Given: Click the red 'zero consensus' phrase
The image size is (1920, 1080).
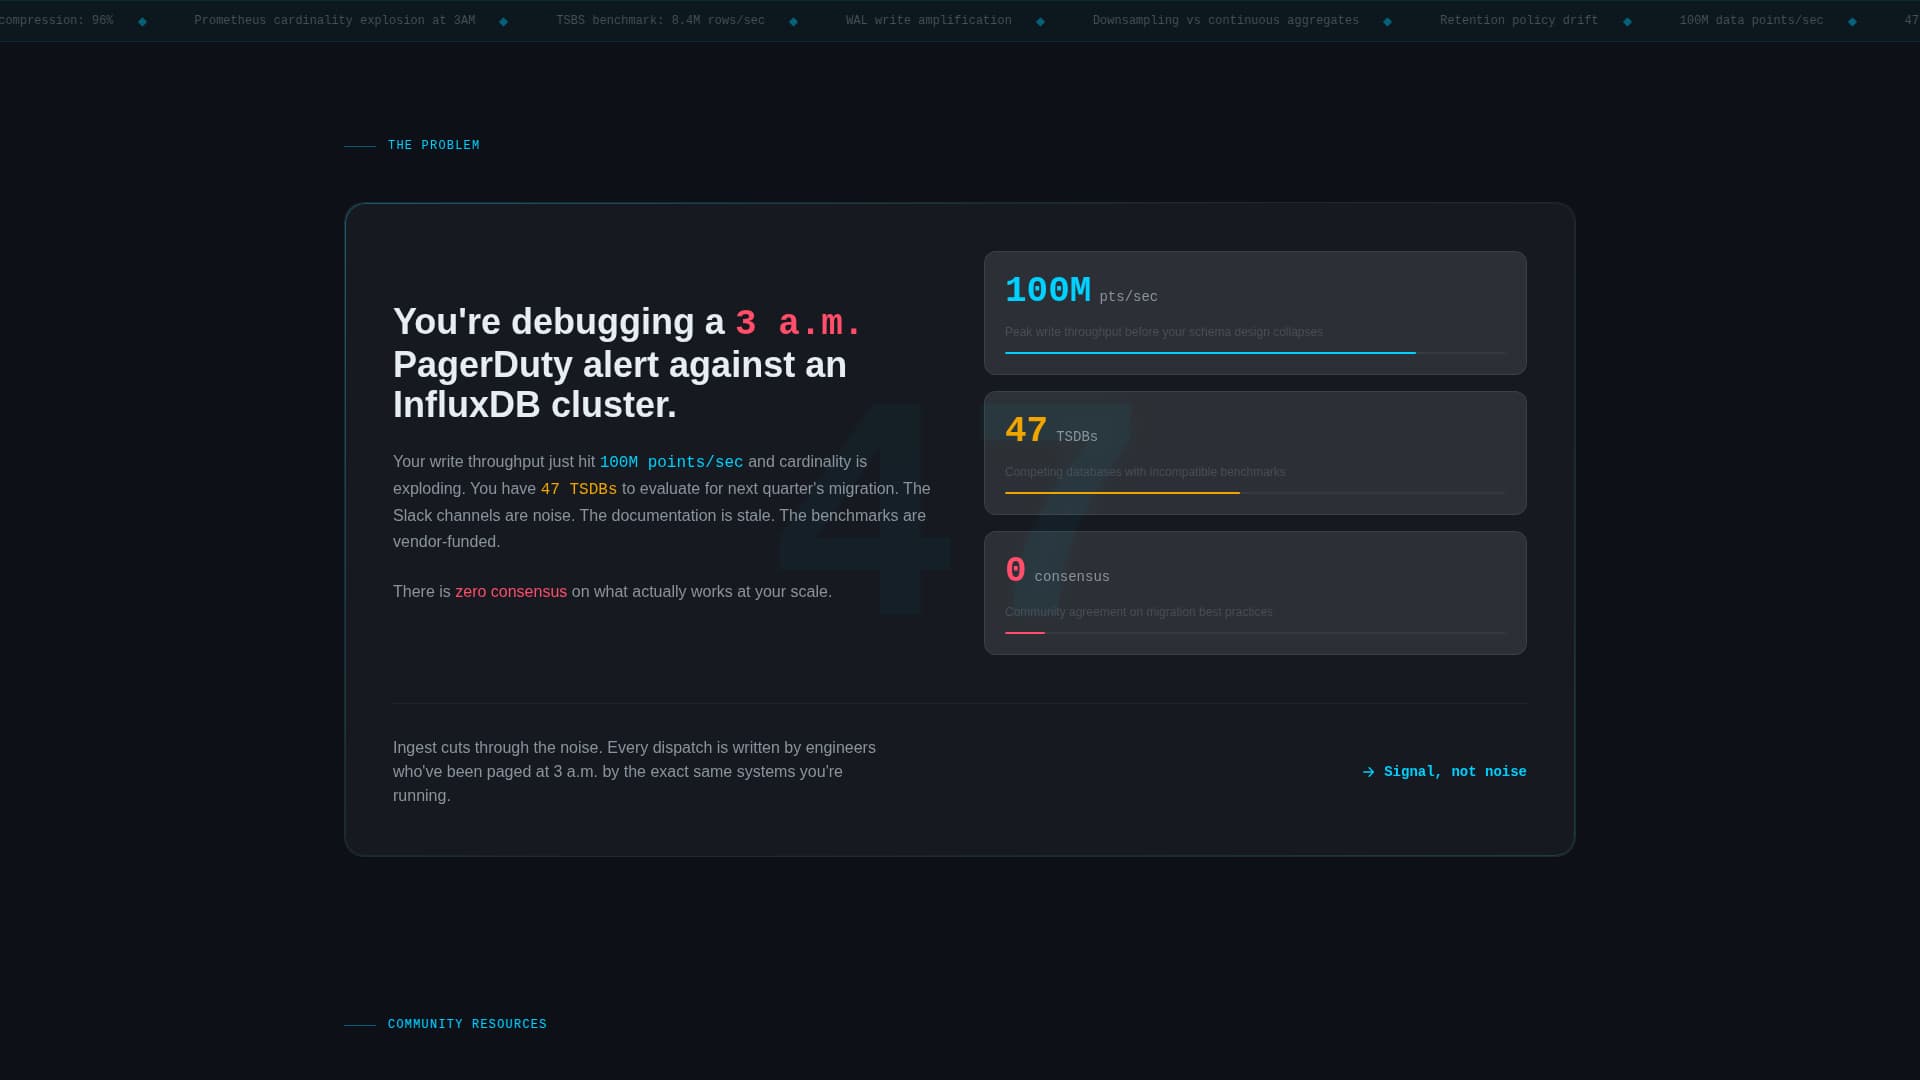Looking at the screenshot, I should point(511,592).
